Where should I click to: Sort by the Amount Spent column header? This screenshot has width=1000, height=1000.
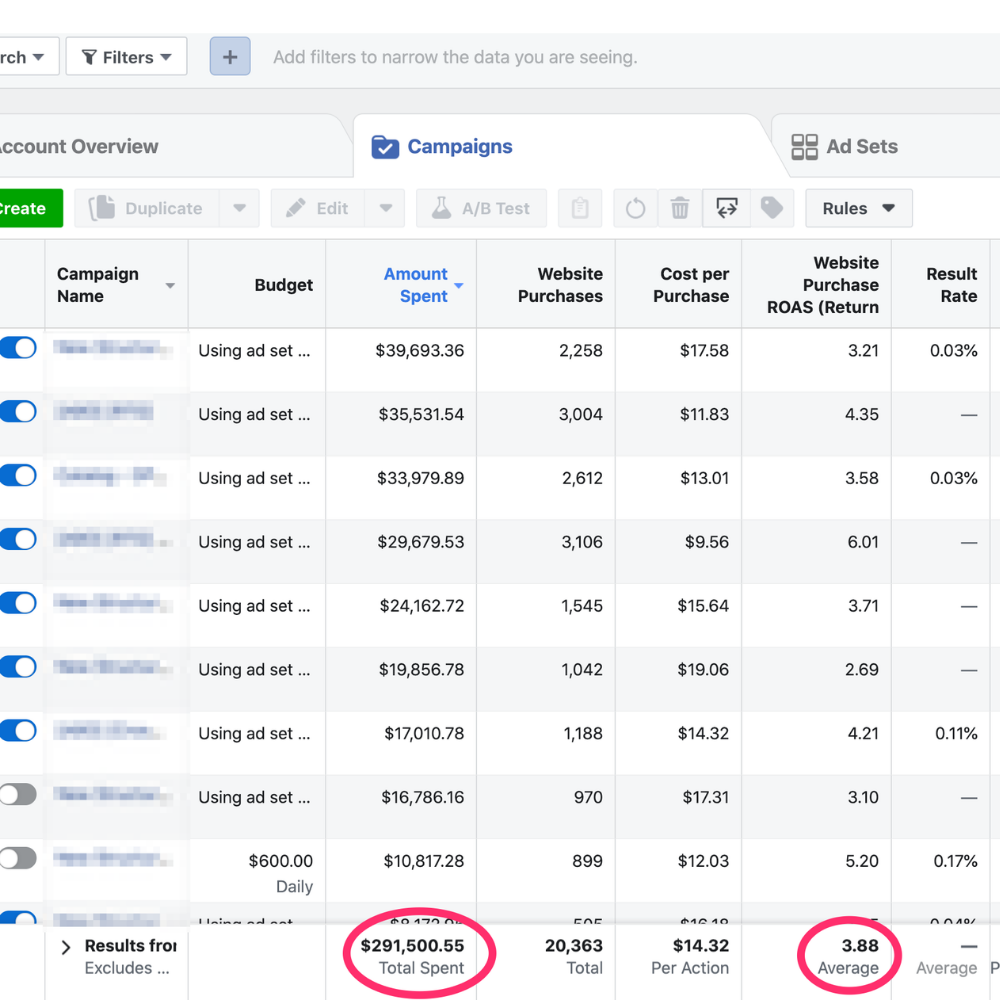point(416,285)
